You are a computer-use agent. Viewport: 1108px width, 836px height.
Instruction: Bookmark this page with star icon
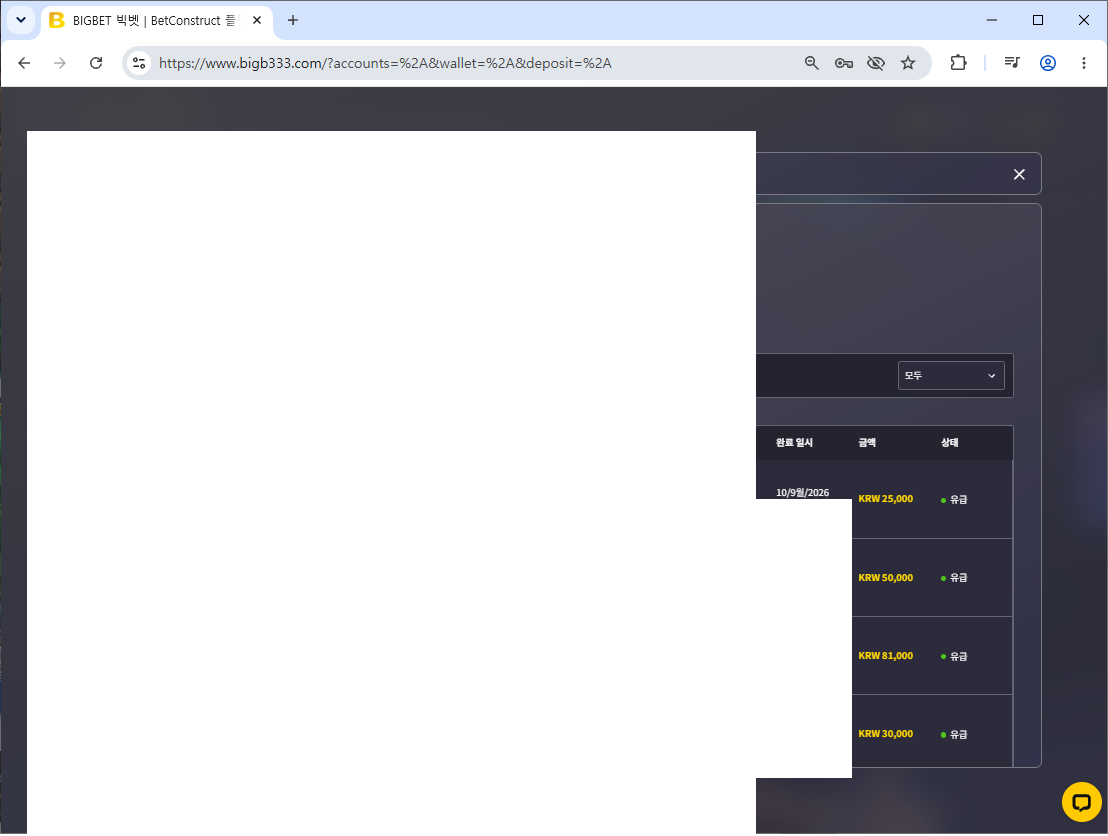coord(908,63)
